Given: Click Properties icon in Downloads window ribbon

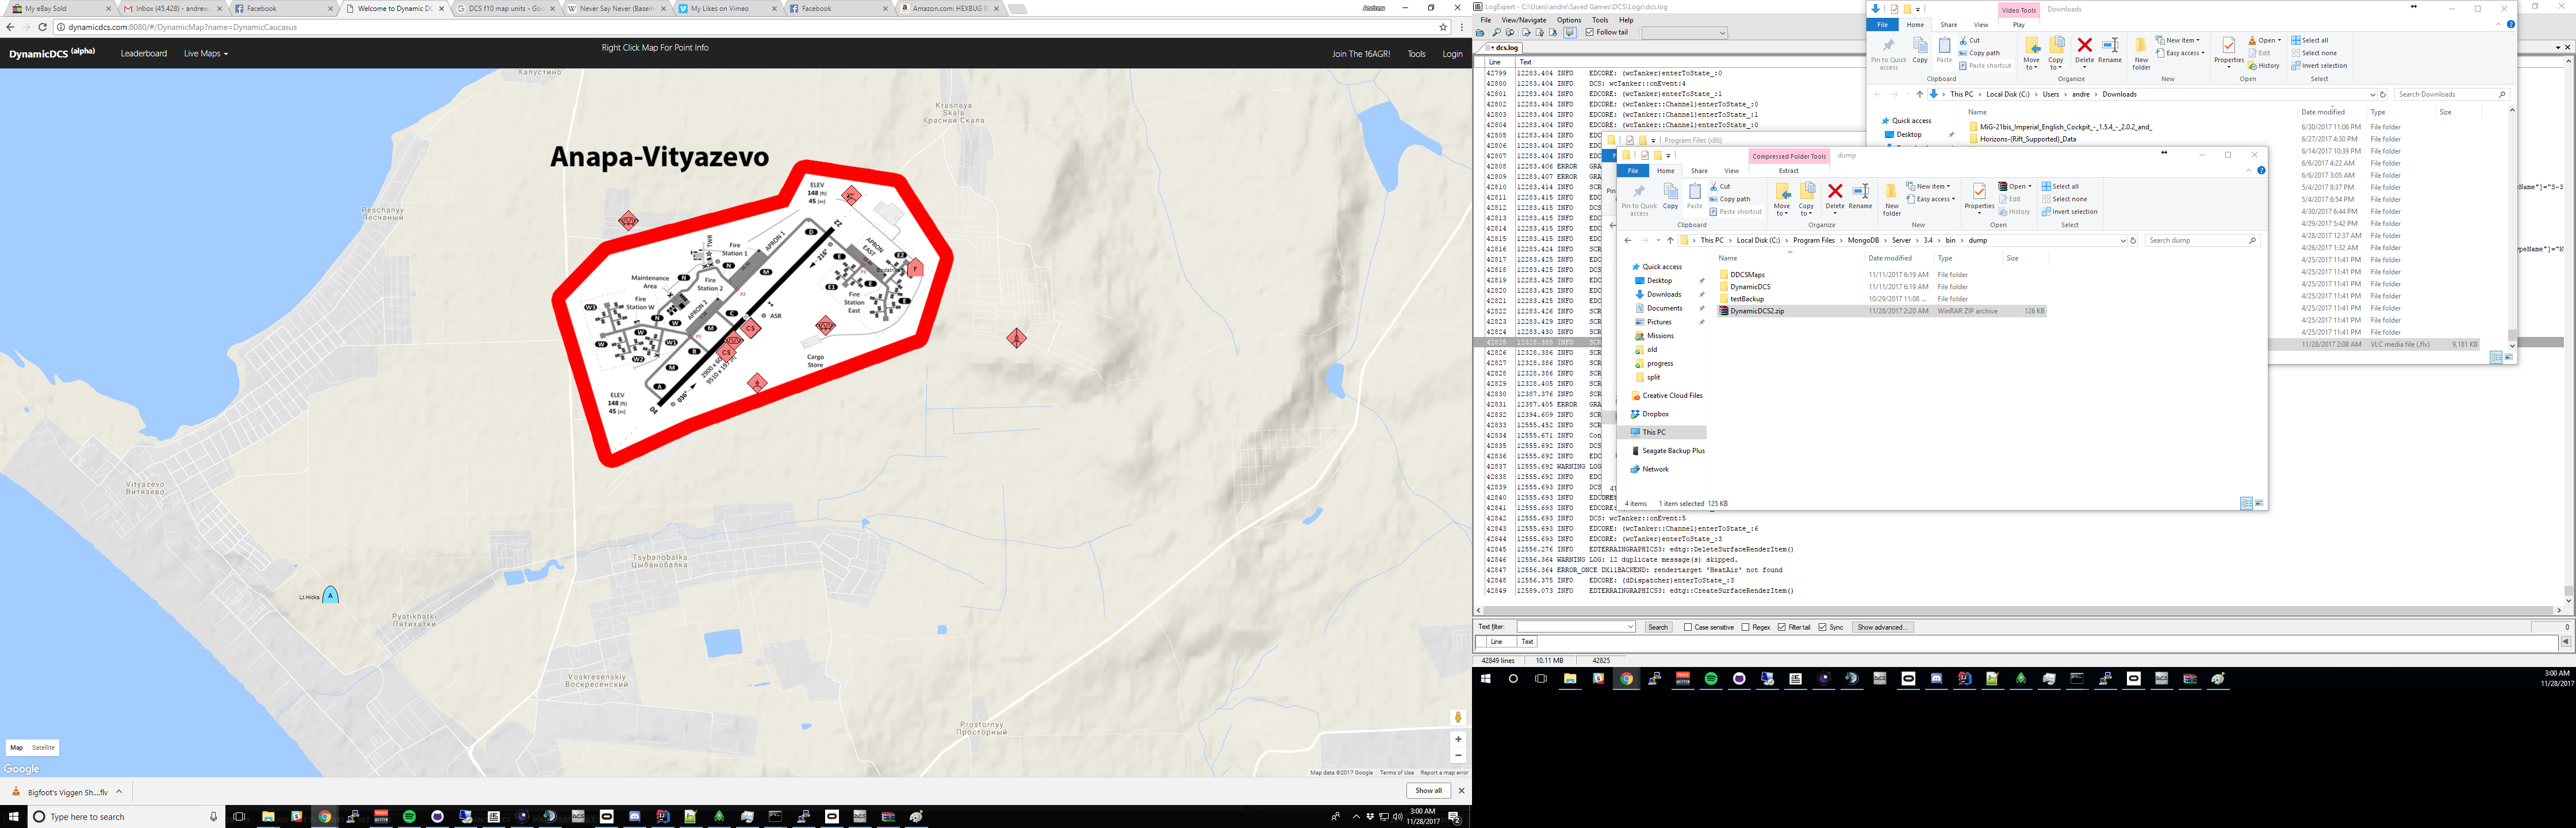Looking at the screenshot, I should pyautogui.click(x=2229, y=45).
